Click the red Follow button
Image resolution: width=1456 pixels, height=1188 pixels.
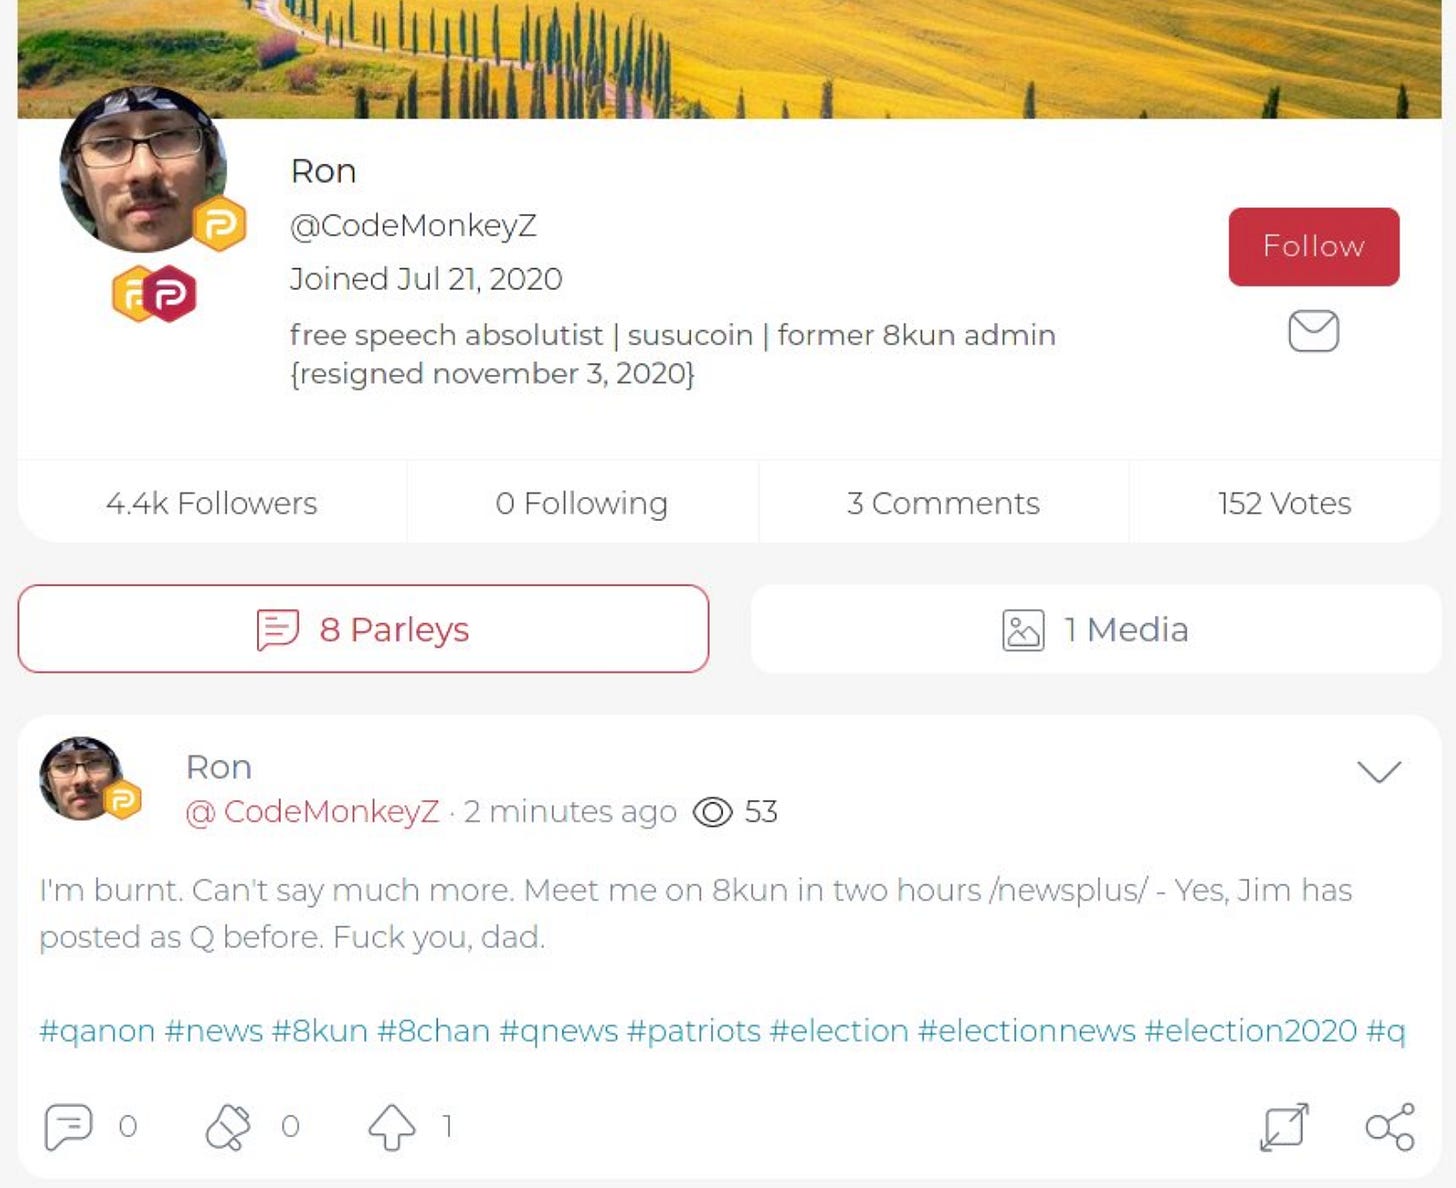click(x=1313, y=246)
